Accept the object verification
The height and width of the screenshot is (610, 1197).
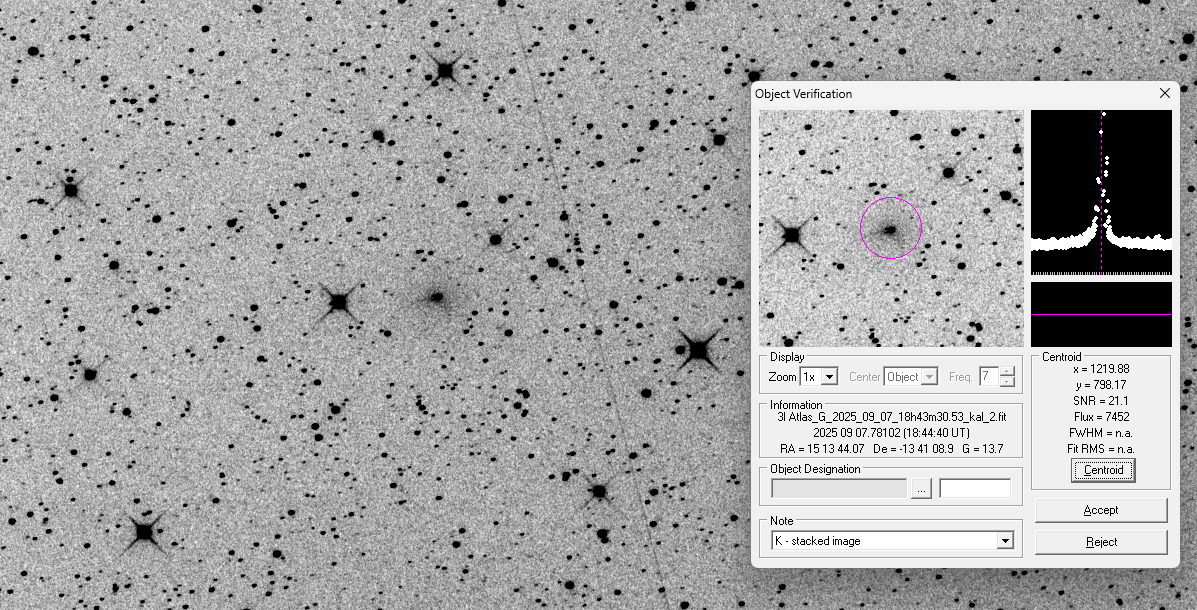[x=1100, y=510]
